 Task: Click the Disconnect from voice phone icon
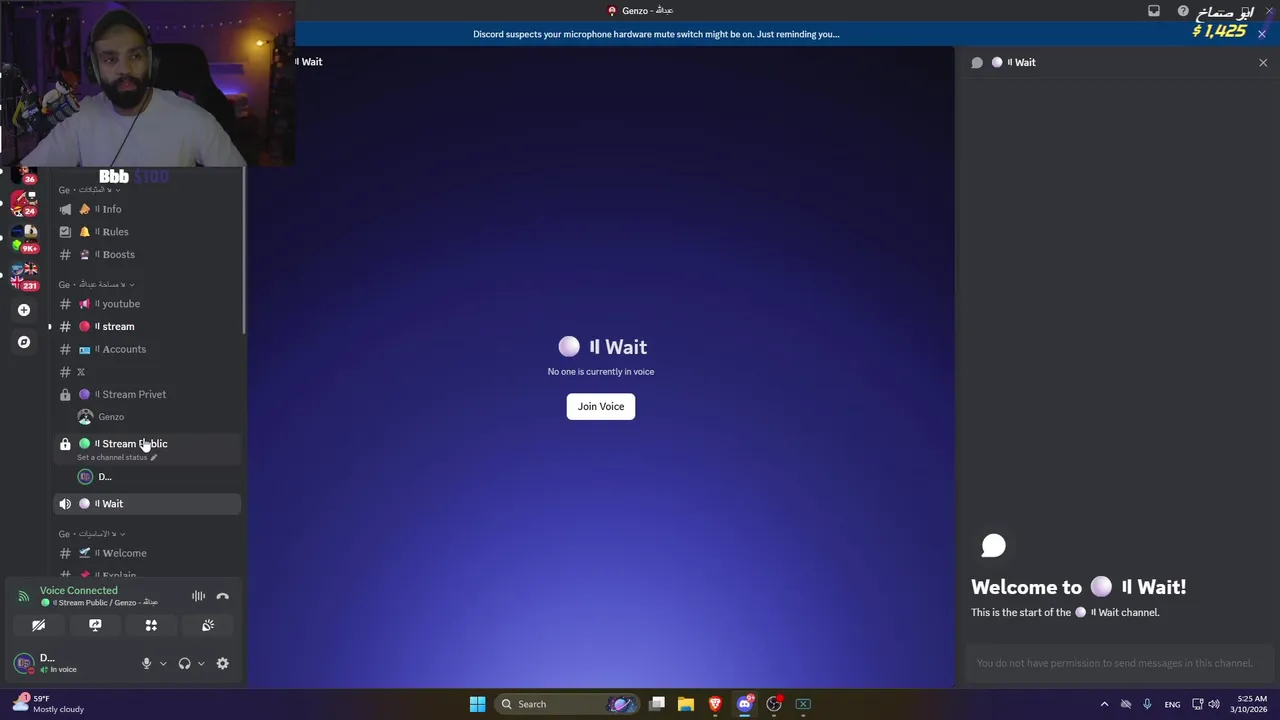tap(223, 596)
